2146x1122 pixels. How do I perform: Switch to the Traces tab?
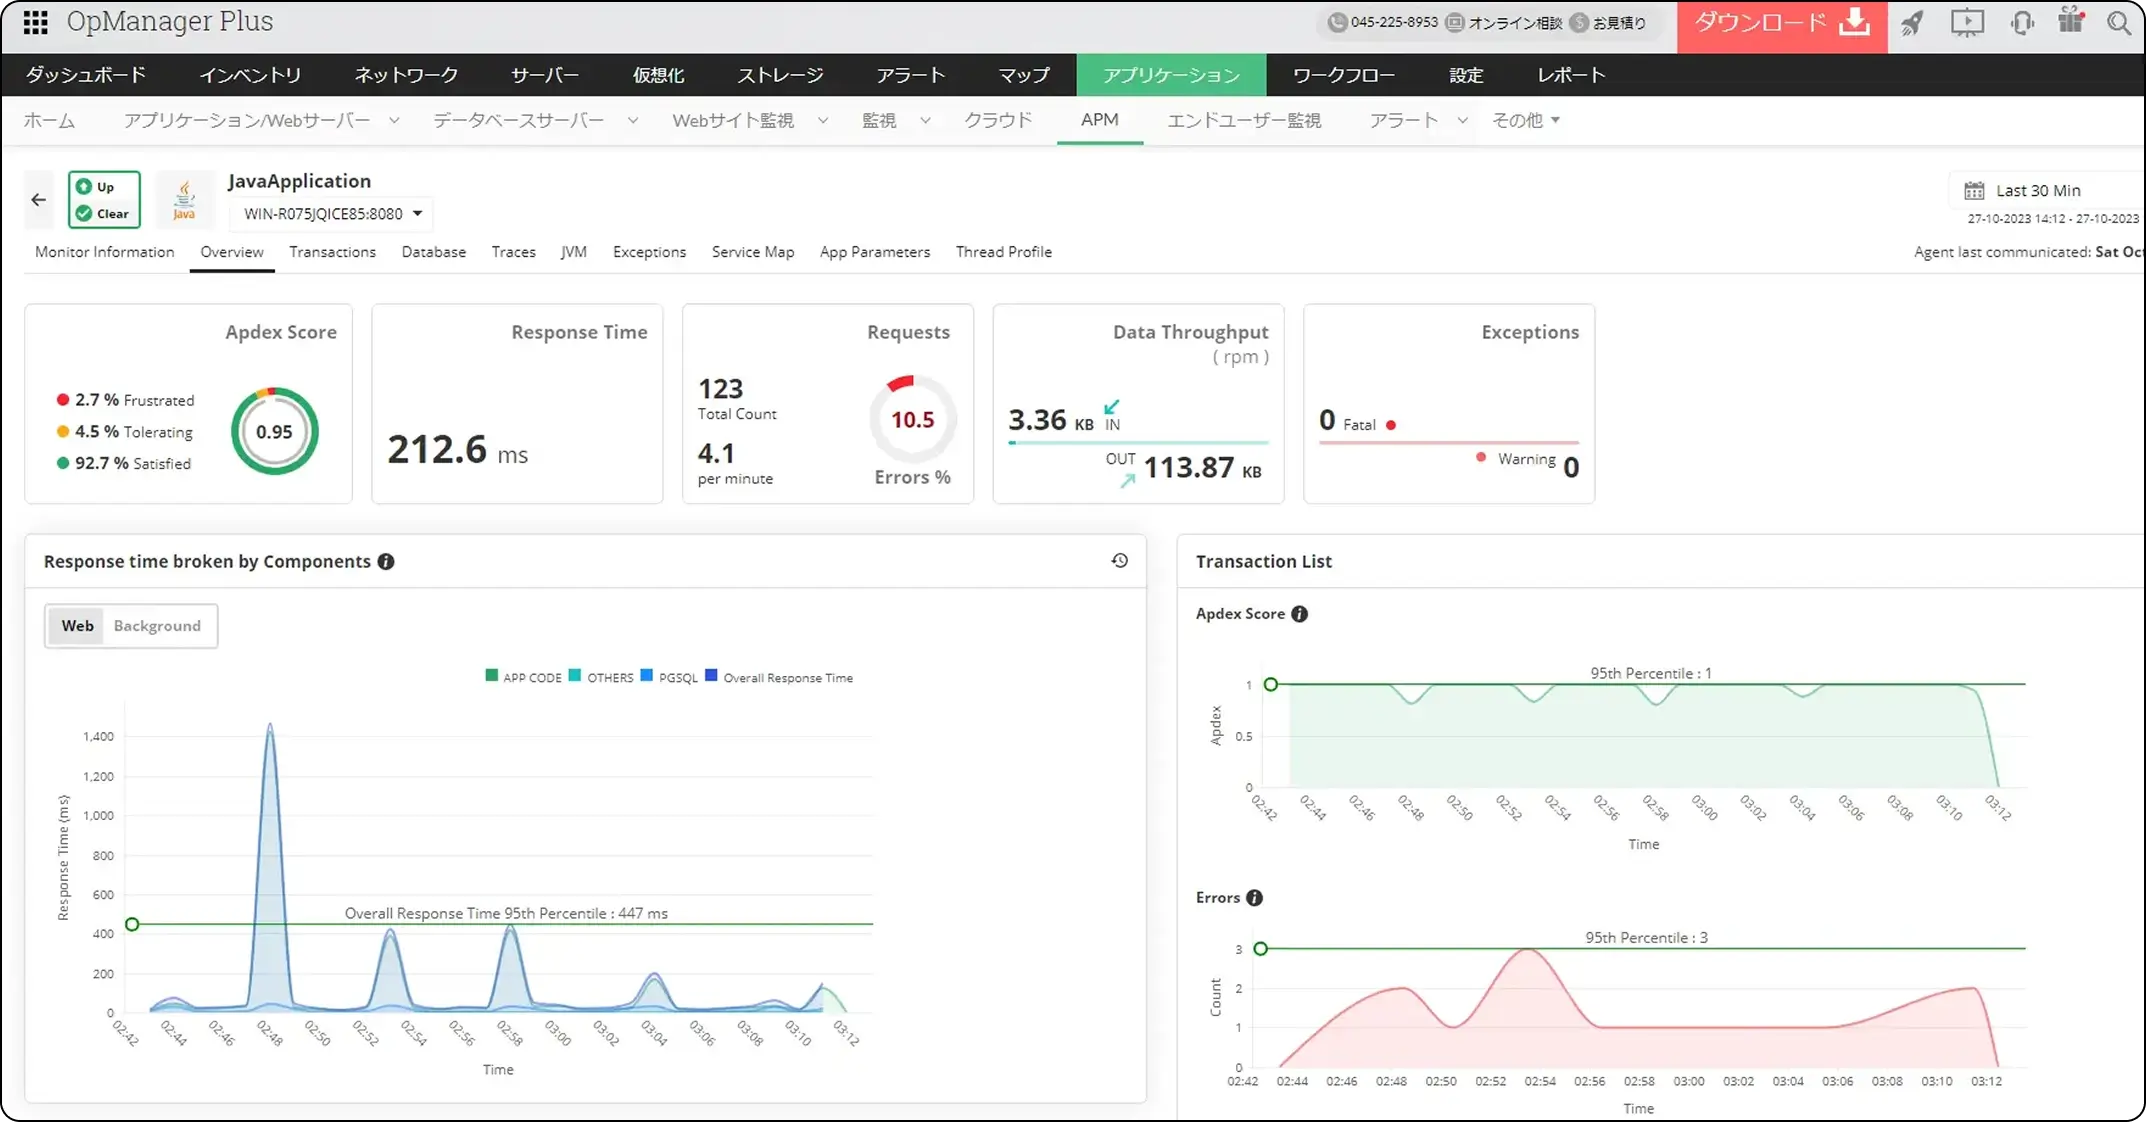tap(514, 252)
